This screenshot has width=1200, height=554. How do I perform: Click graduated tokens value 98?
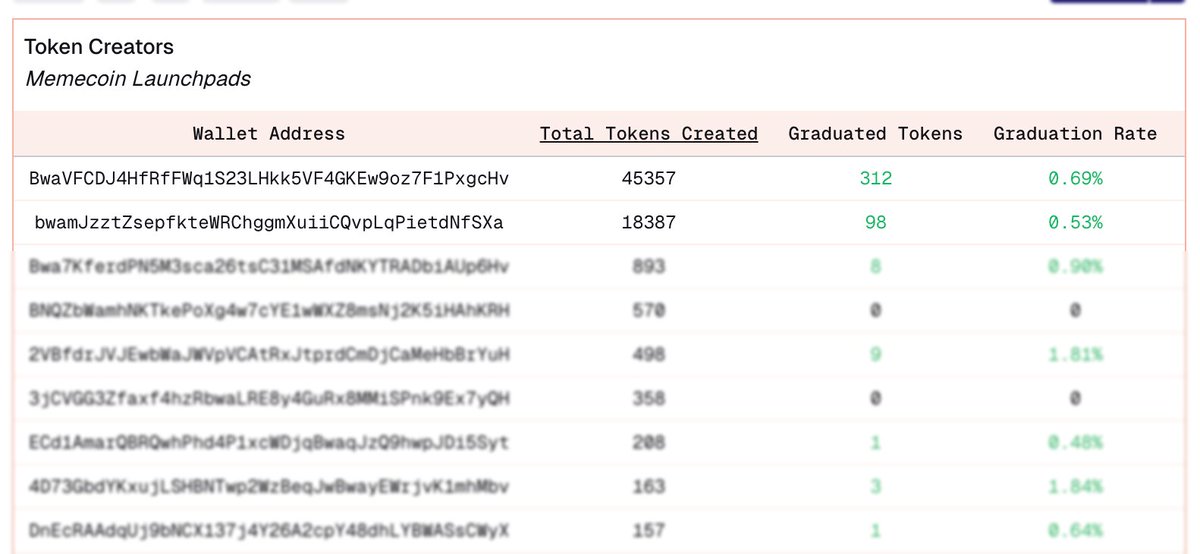875,223
